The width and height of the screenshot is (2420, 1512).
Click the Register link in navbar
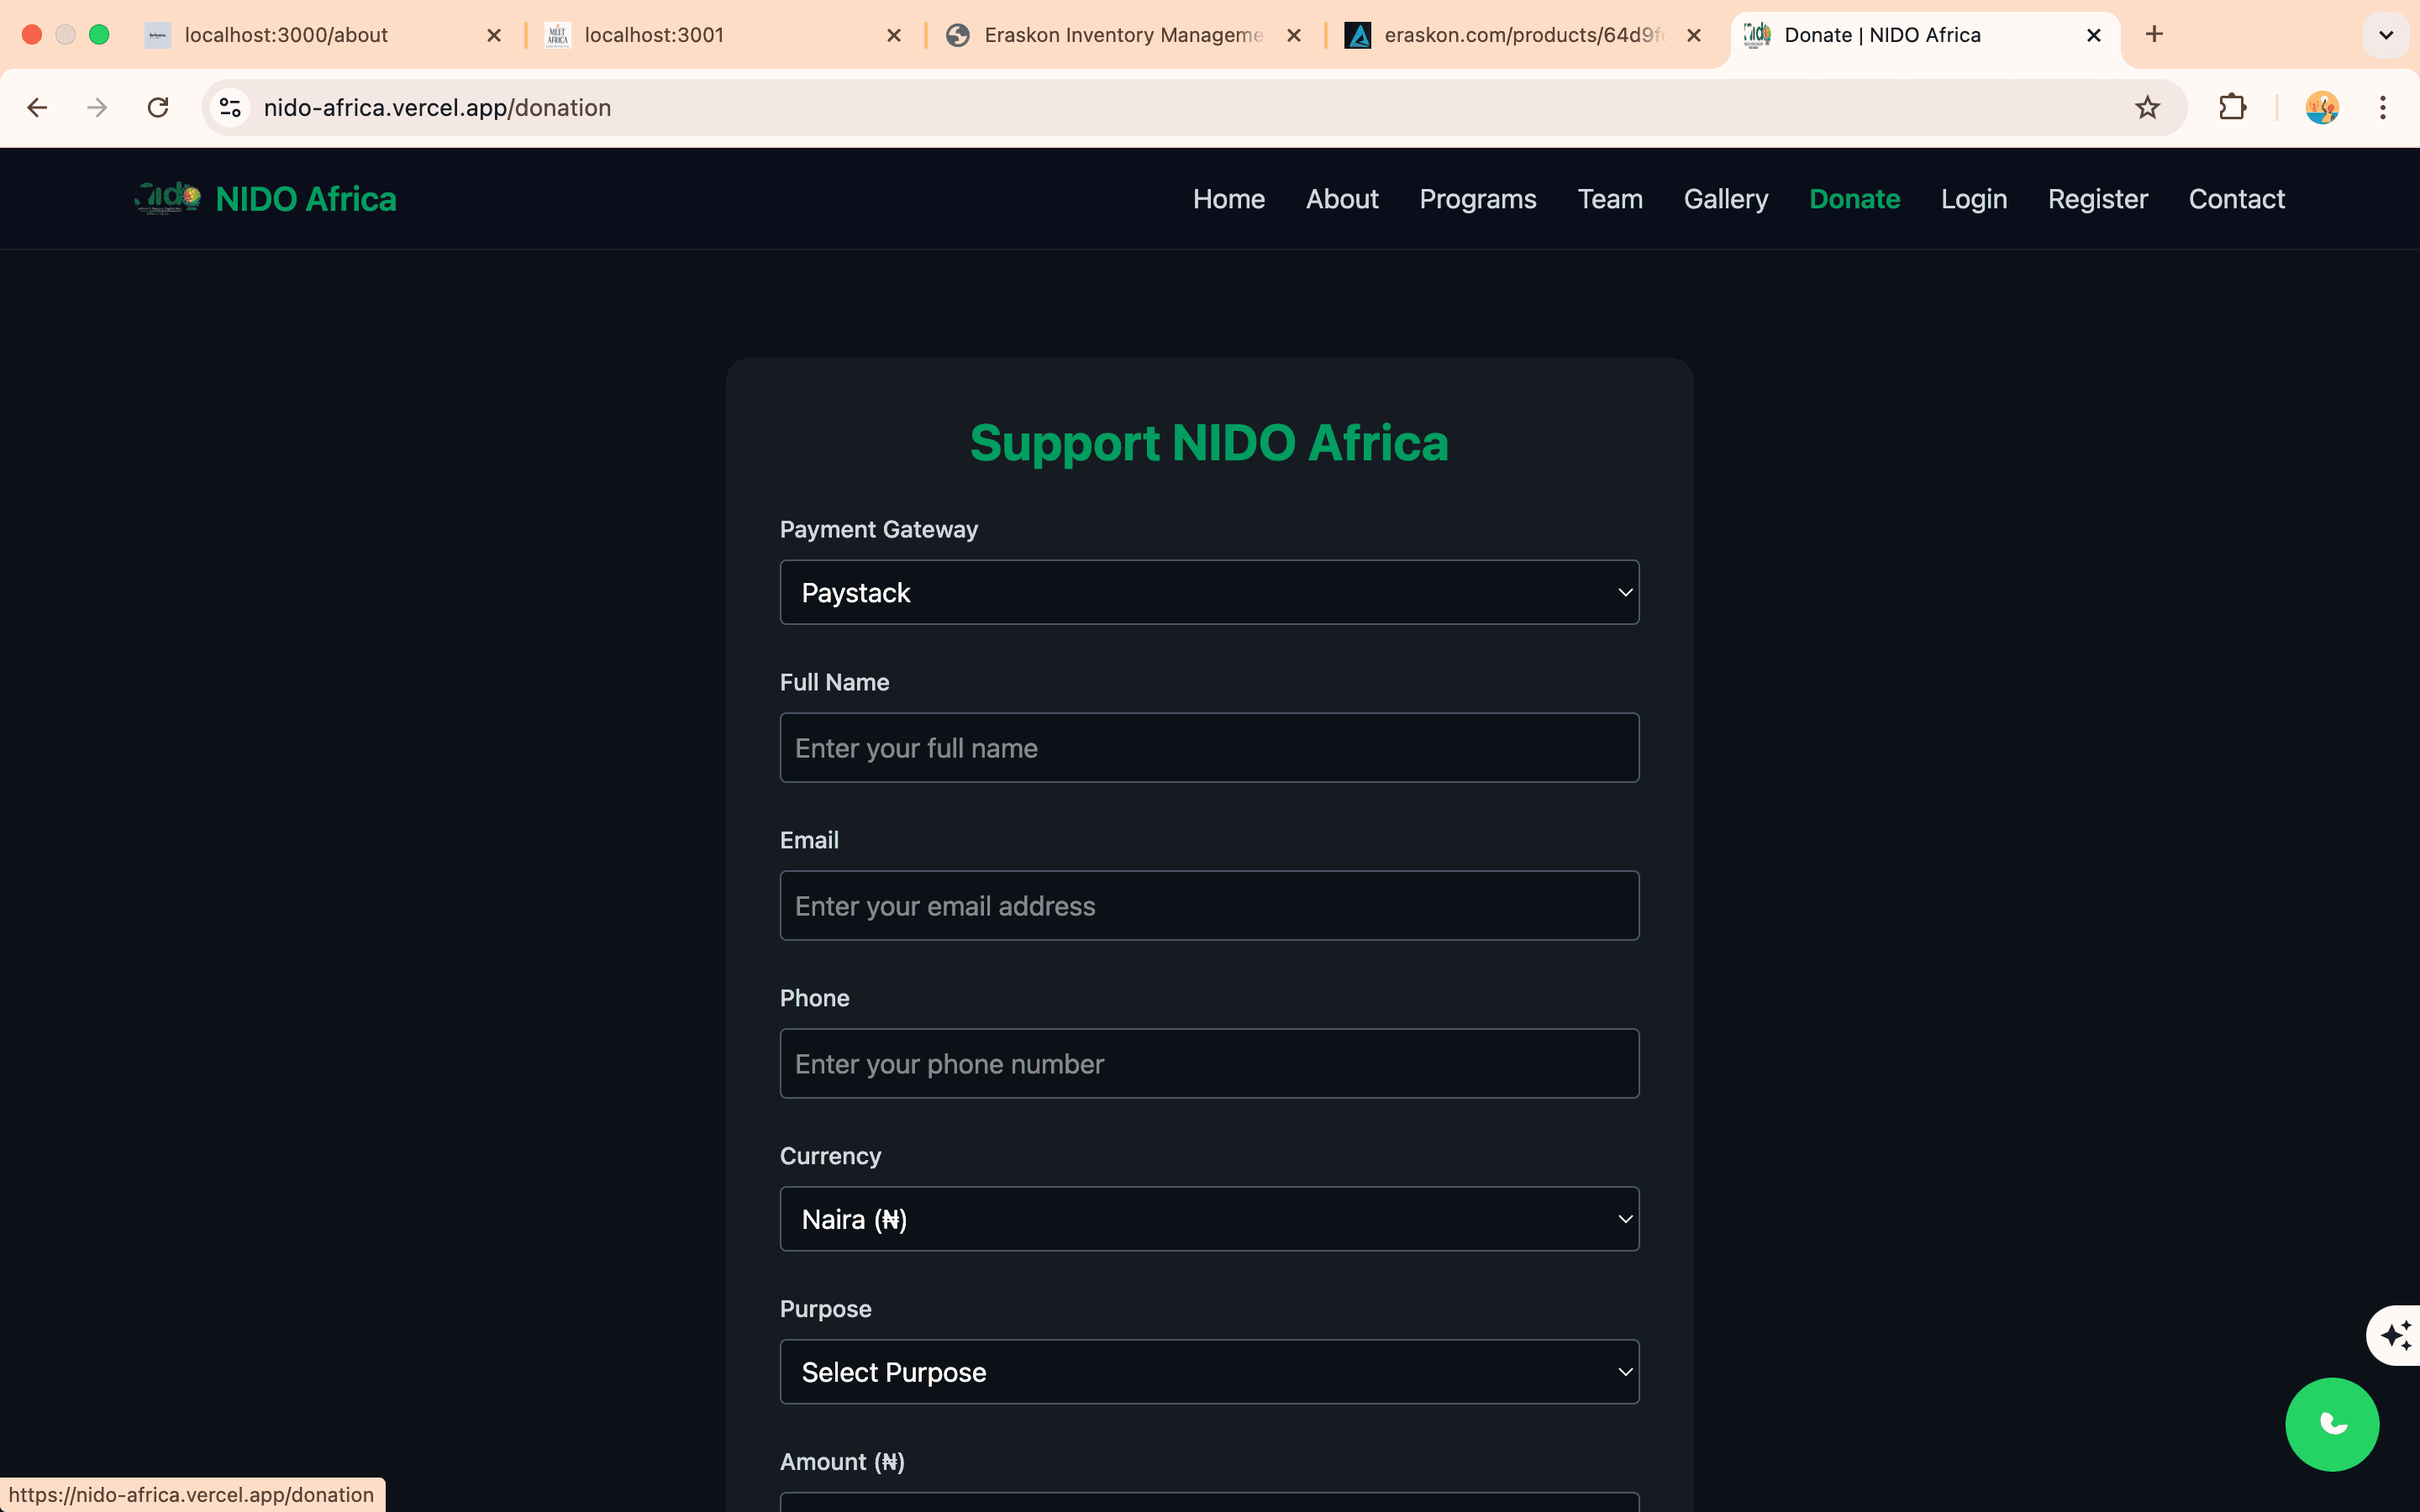tap(2097, 199)
